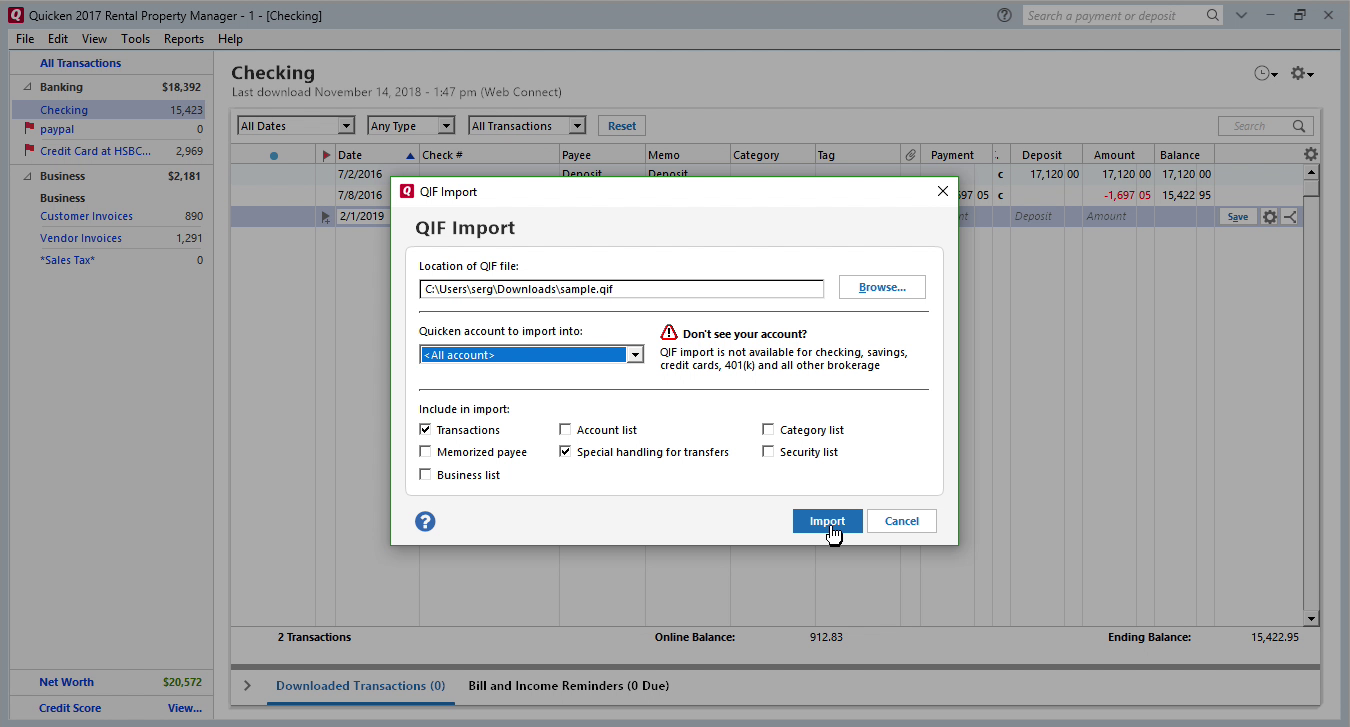Open the Tools menu
1350x727 pixels.
coord(136,39)
